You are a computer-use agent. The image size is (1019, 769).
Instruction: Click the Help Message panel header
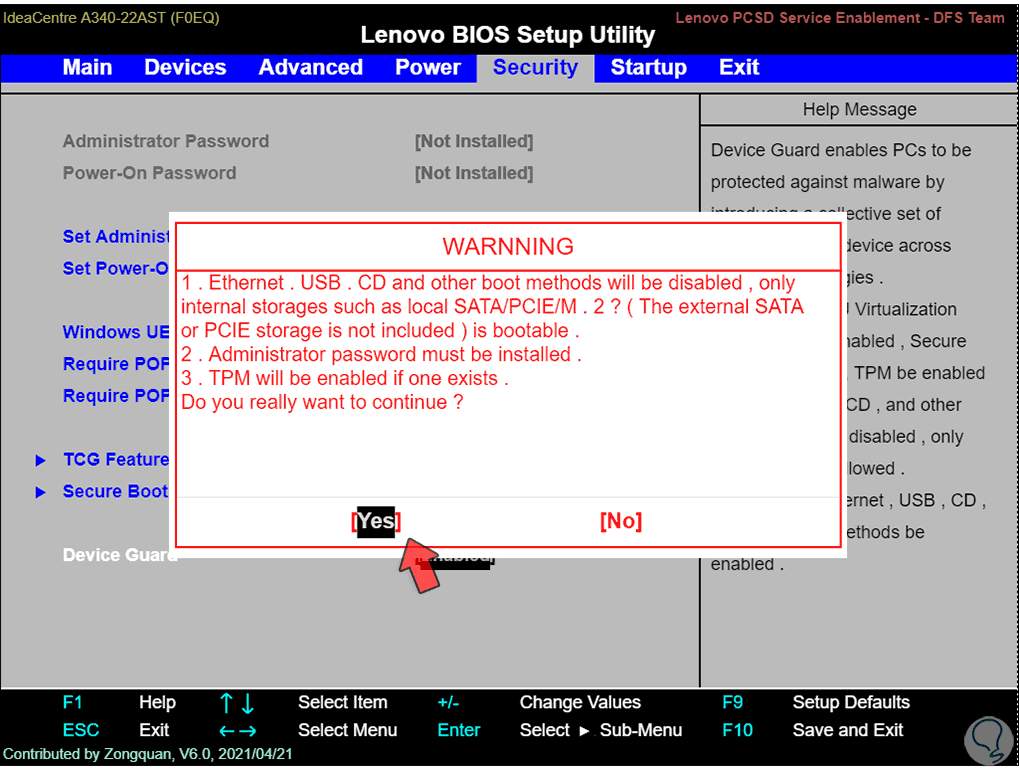[859, 109]
